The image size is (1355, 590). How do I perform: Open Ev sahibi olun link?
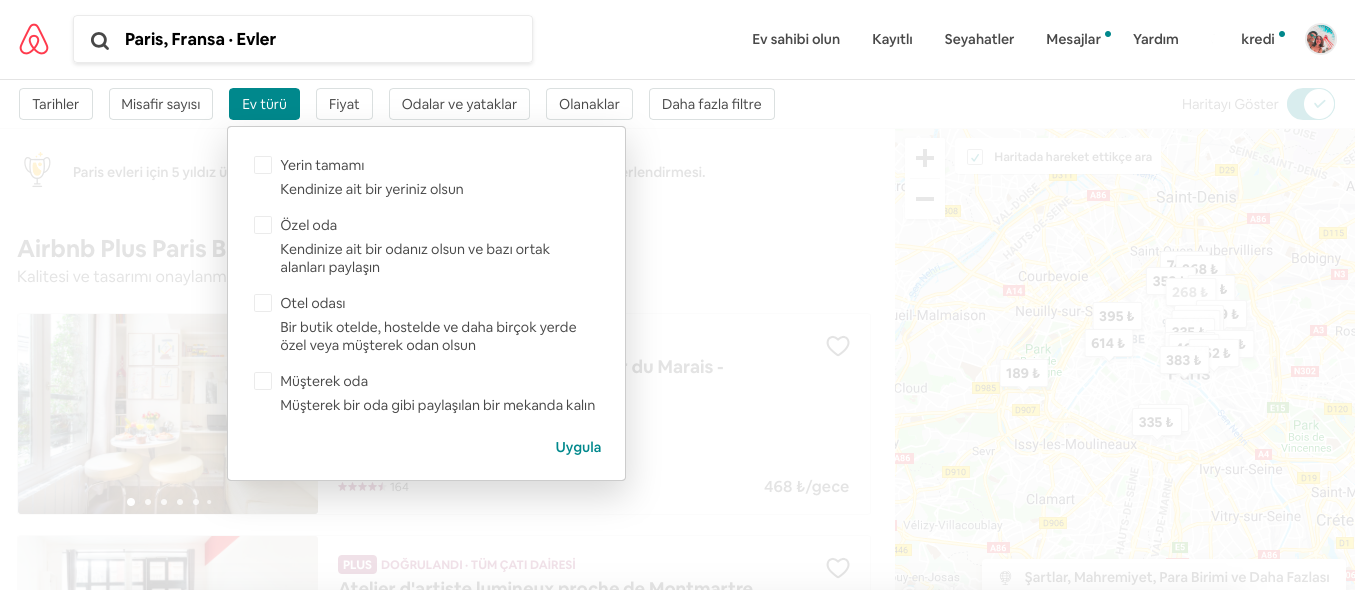click(x=796, y=39)
